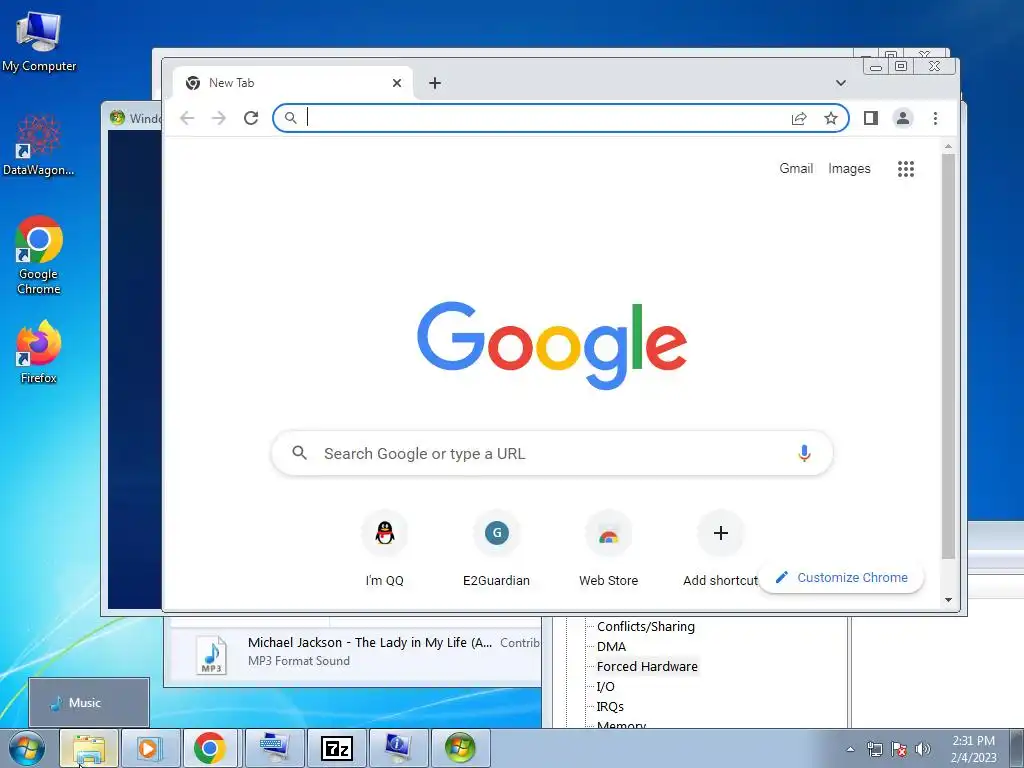
Task: Close the New Tab tab
Action: click(x=396, y=83)
